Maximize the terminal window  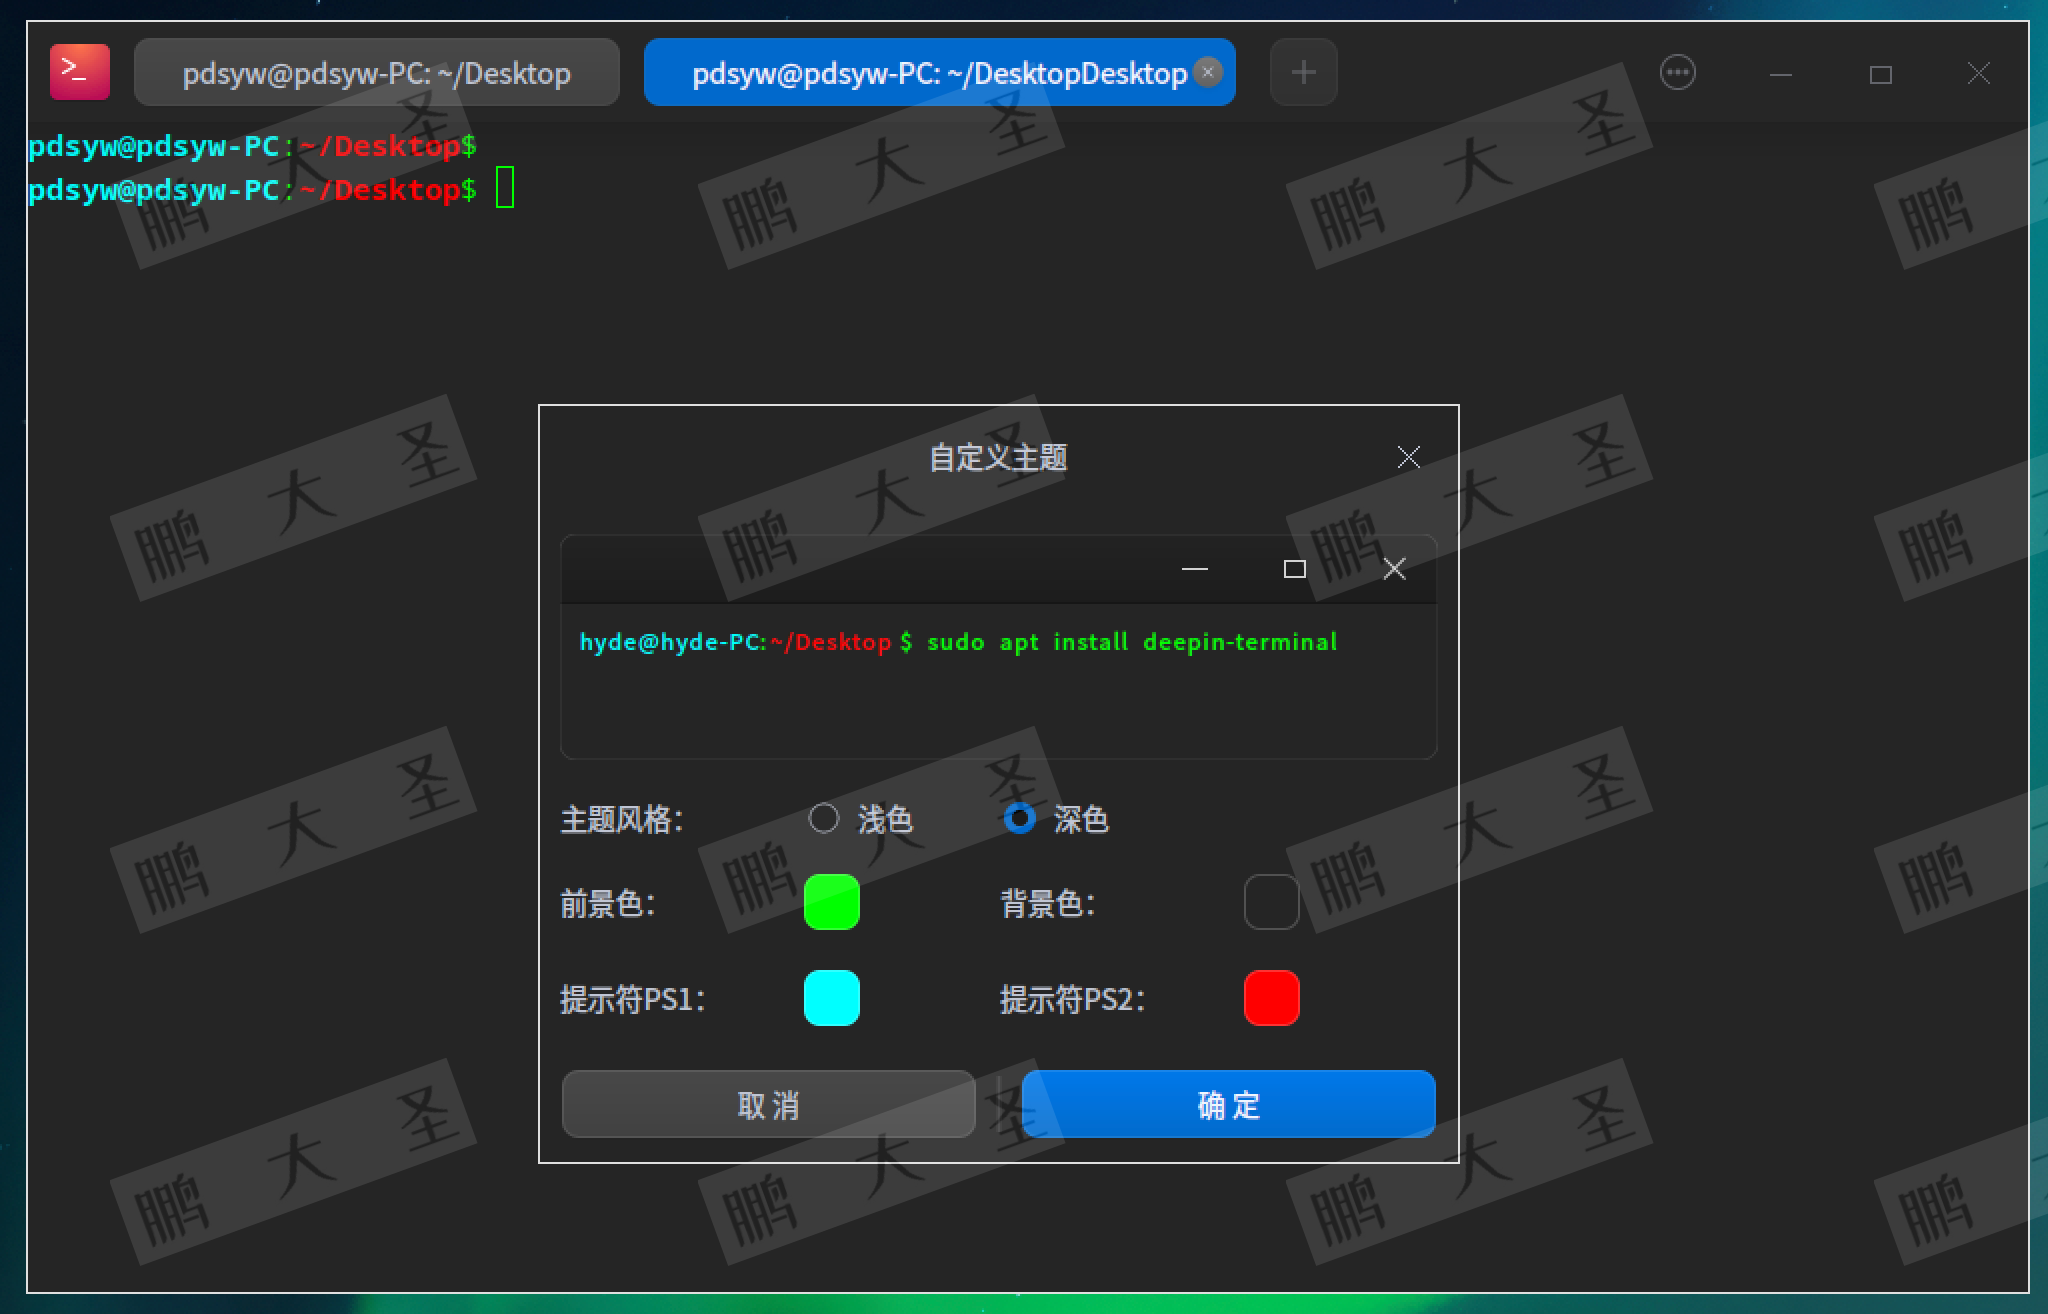[1880, 74]
